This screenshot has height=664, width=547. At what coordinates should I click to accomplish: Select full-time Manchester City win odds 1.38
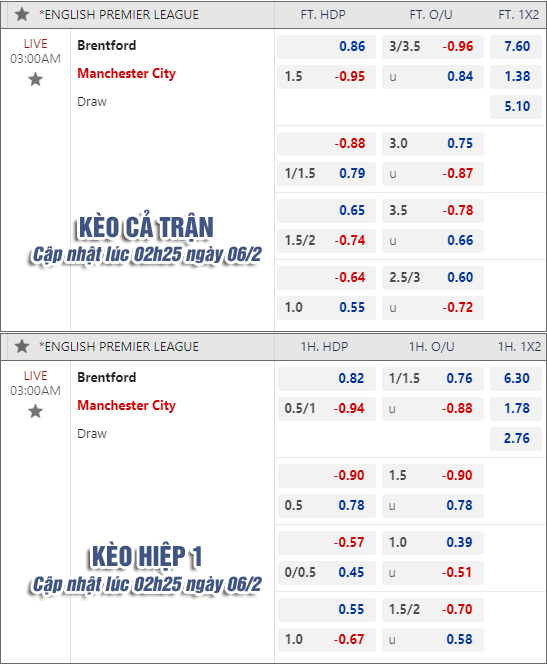click(x=516, y=77)
